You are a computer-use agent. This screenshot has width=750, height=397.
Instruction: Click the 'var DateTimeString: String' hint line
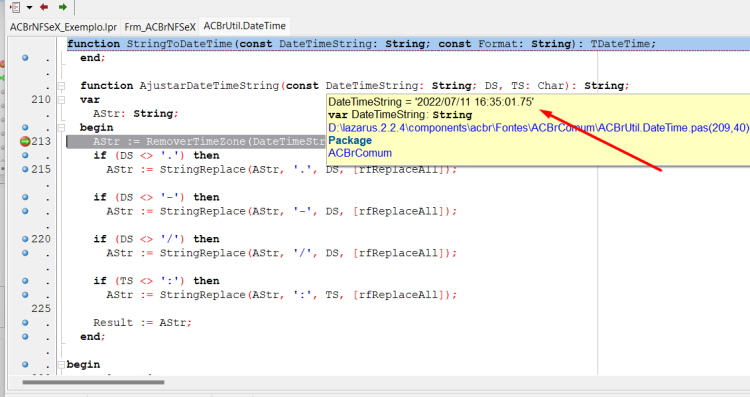click(x=400, y=115)
